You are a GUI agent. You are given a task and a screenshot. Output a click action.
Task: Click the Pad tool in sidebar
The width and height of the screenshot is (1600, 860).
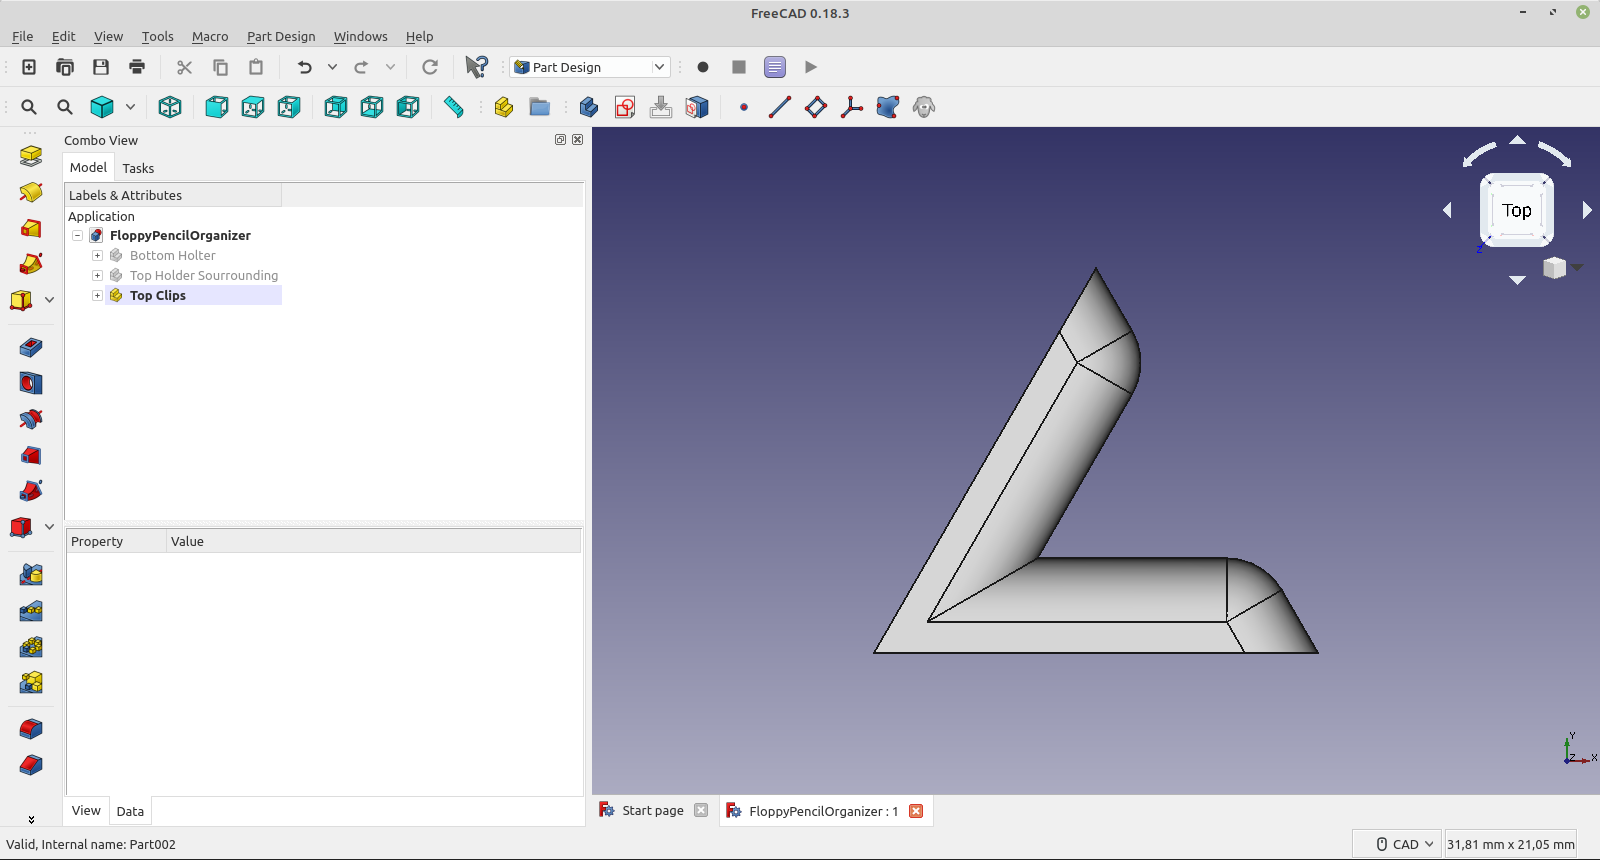tap(31, 155)
